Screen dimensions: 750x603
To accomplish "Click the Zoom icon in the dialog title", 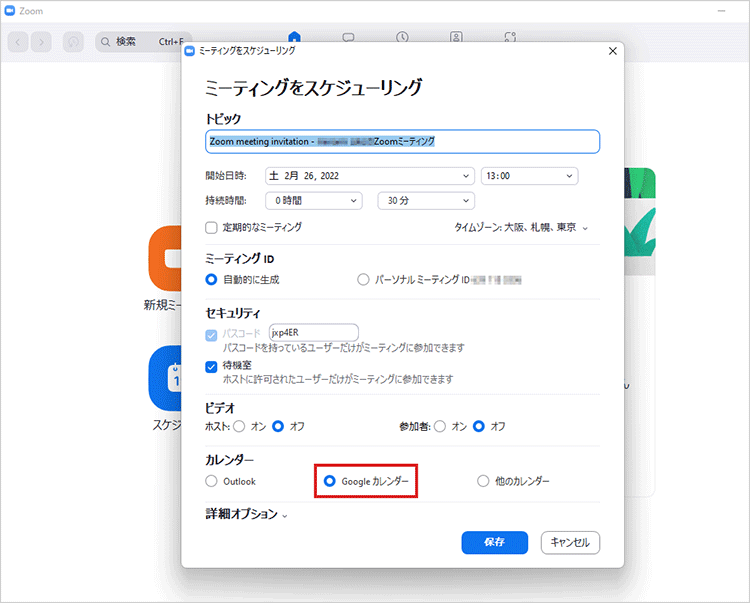I will [189, 51].
